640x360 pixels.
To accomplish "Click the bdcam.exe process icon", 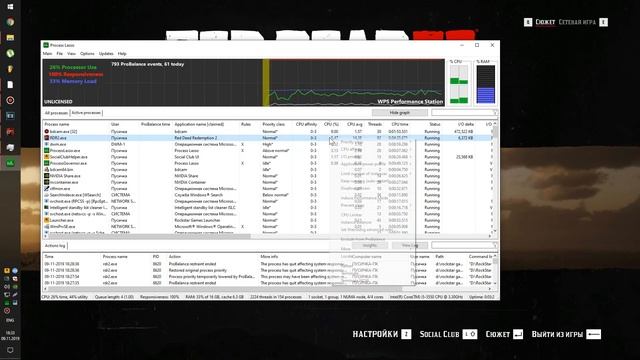I will pyautogui.click(x=47, y=131).
